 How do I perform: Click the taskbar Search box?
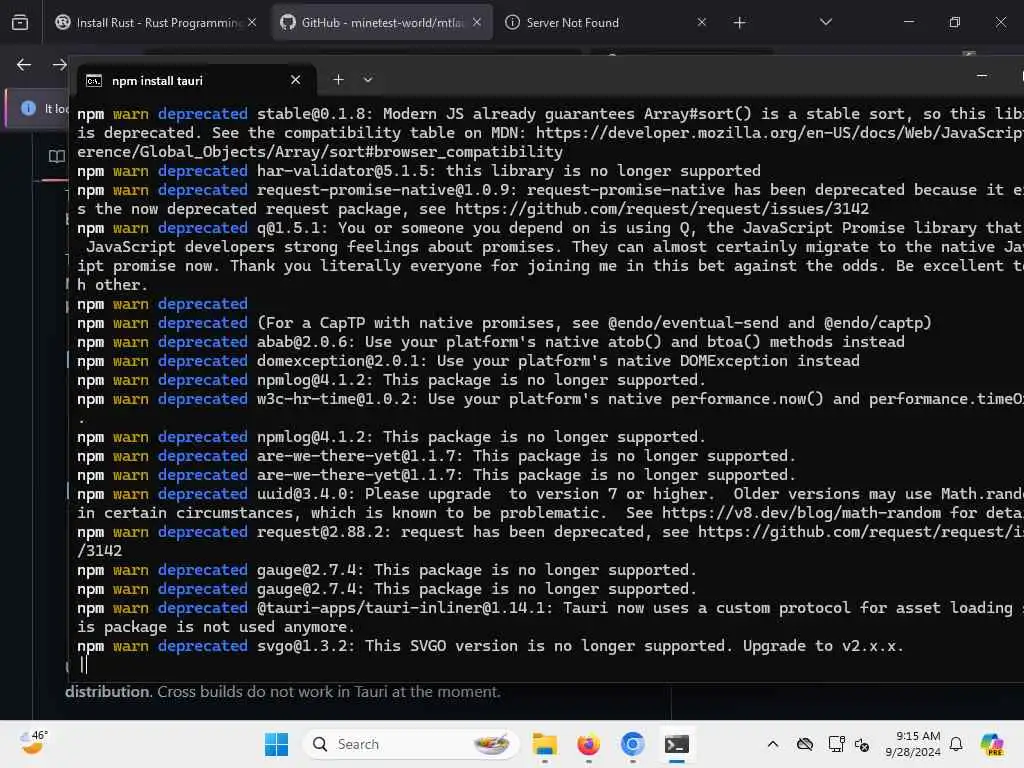pos(411,744)
